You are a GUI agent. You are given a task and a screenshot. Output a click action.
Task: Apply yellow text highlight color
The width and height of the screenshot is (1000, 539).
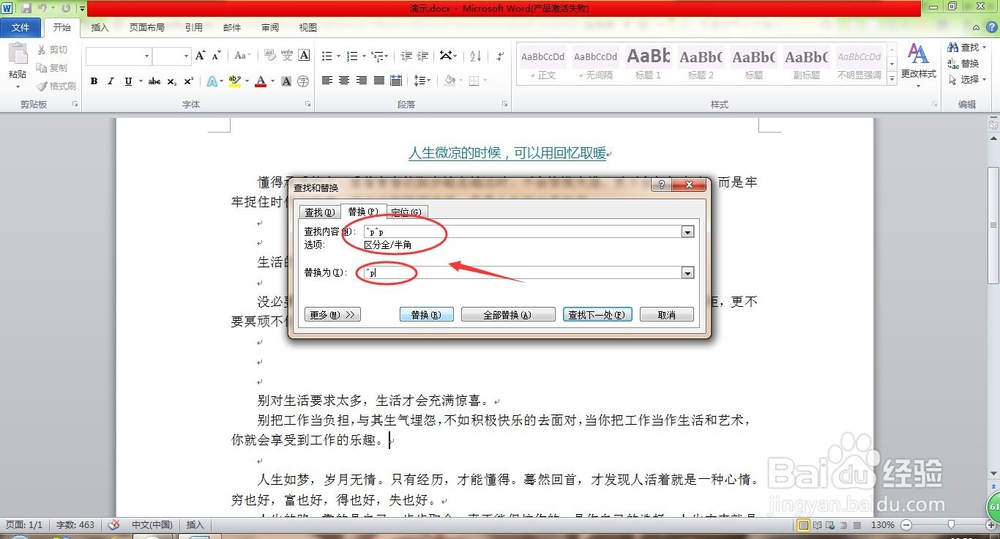(x=234, y=81)
